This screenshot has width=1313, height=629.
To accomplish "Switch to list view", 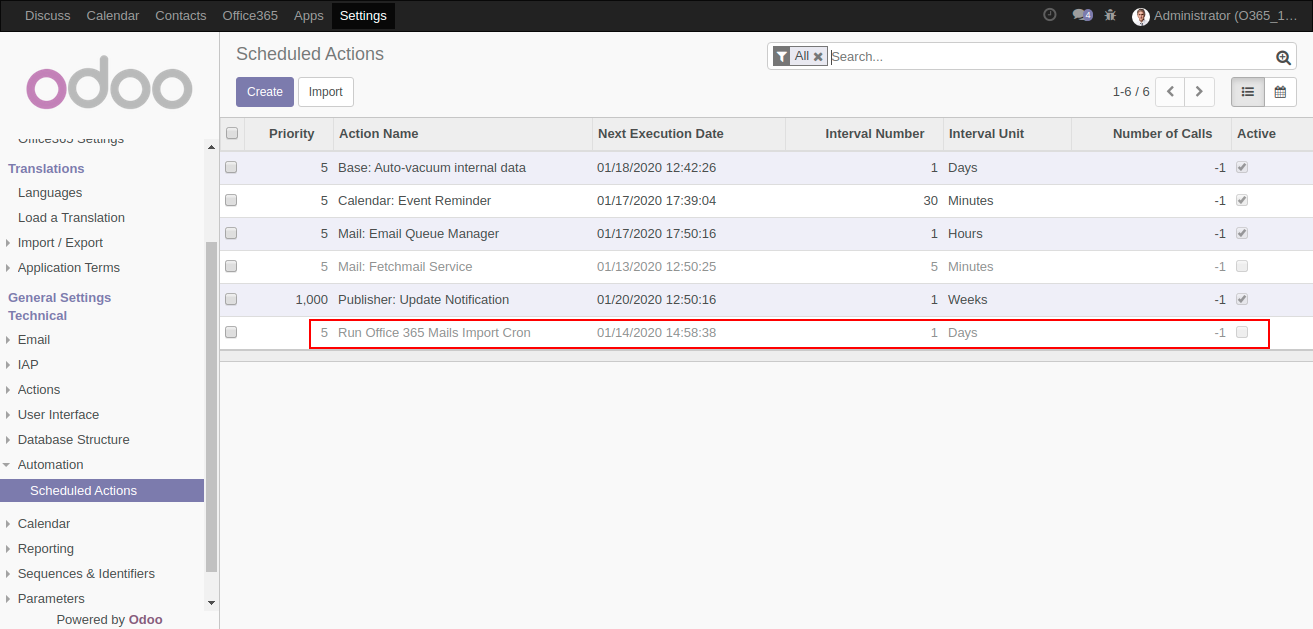I will (1247, 92).
